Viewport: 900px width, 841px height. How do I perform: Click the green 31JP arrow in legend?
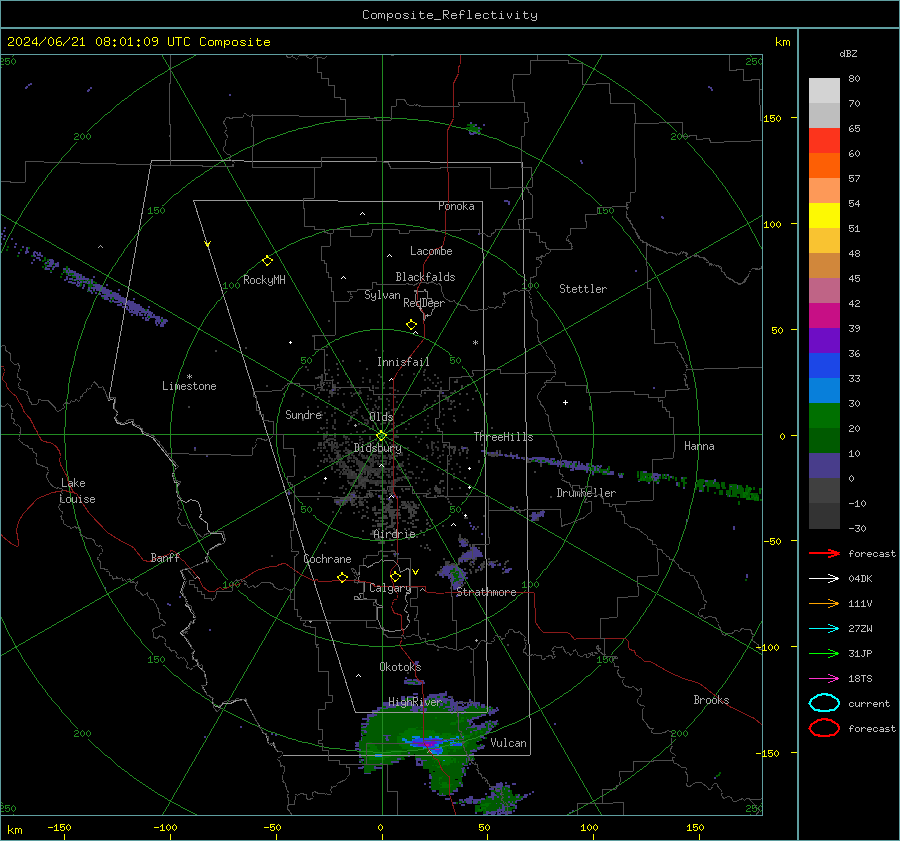tap(824, 653)
